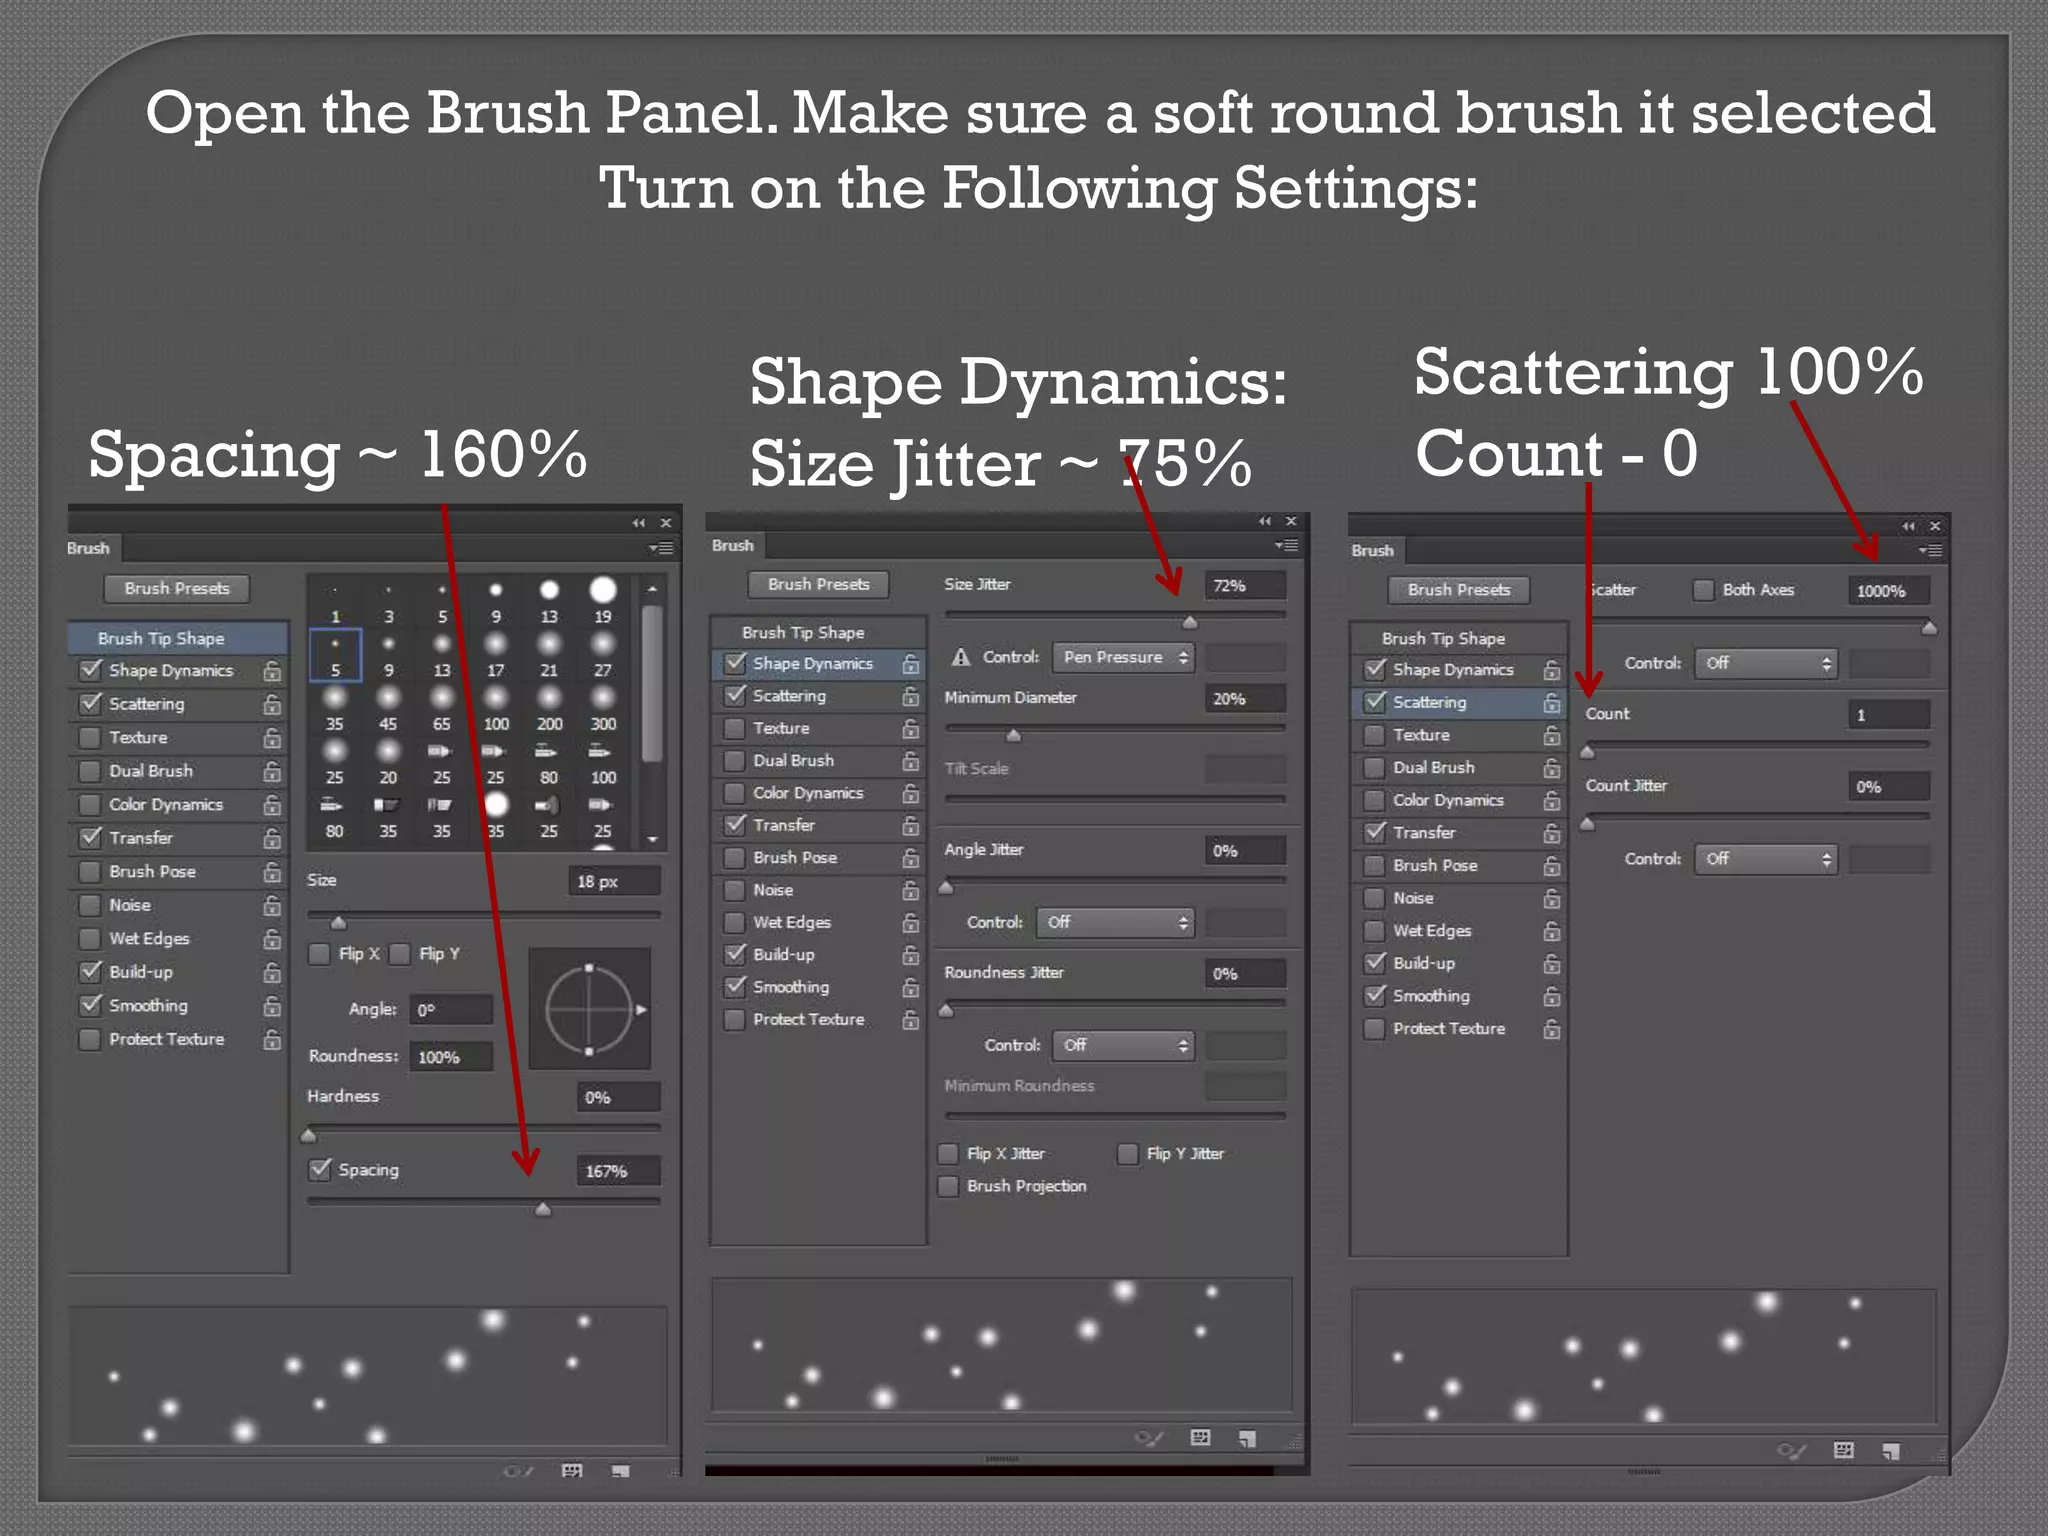Select Brush tab in the left panel
The image size is (2048, 1536).
[x=90, y=548]
